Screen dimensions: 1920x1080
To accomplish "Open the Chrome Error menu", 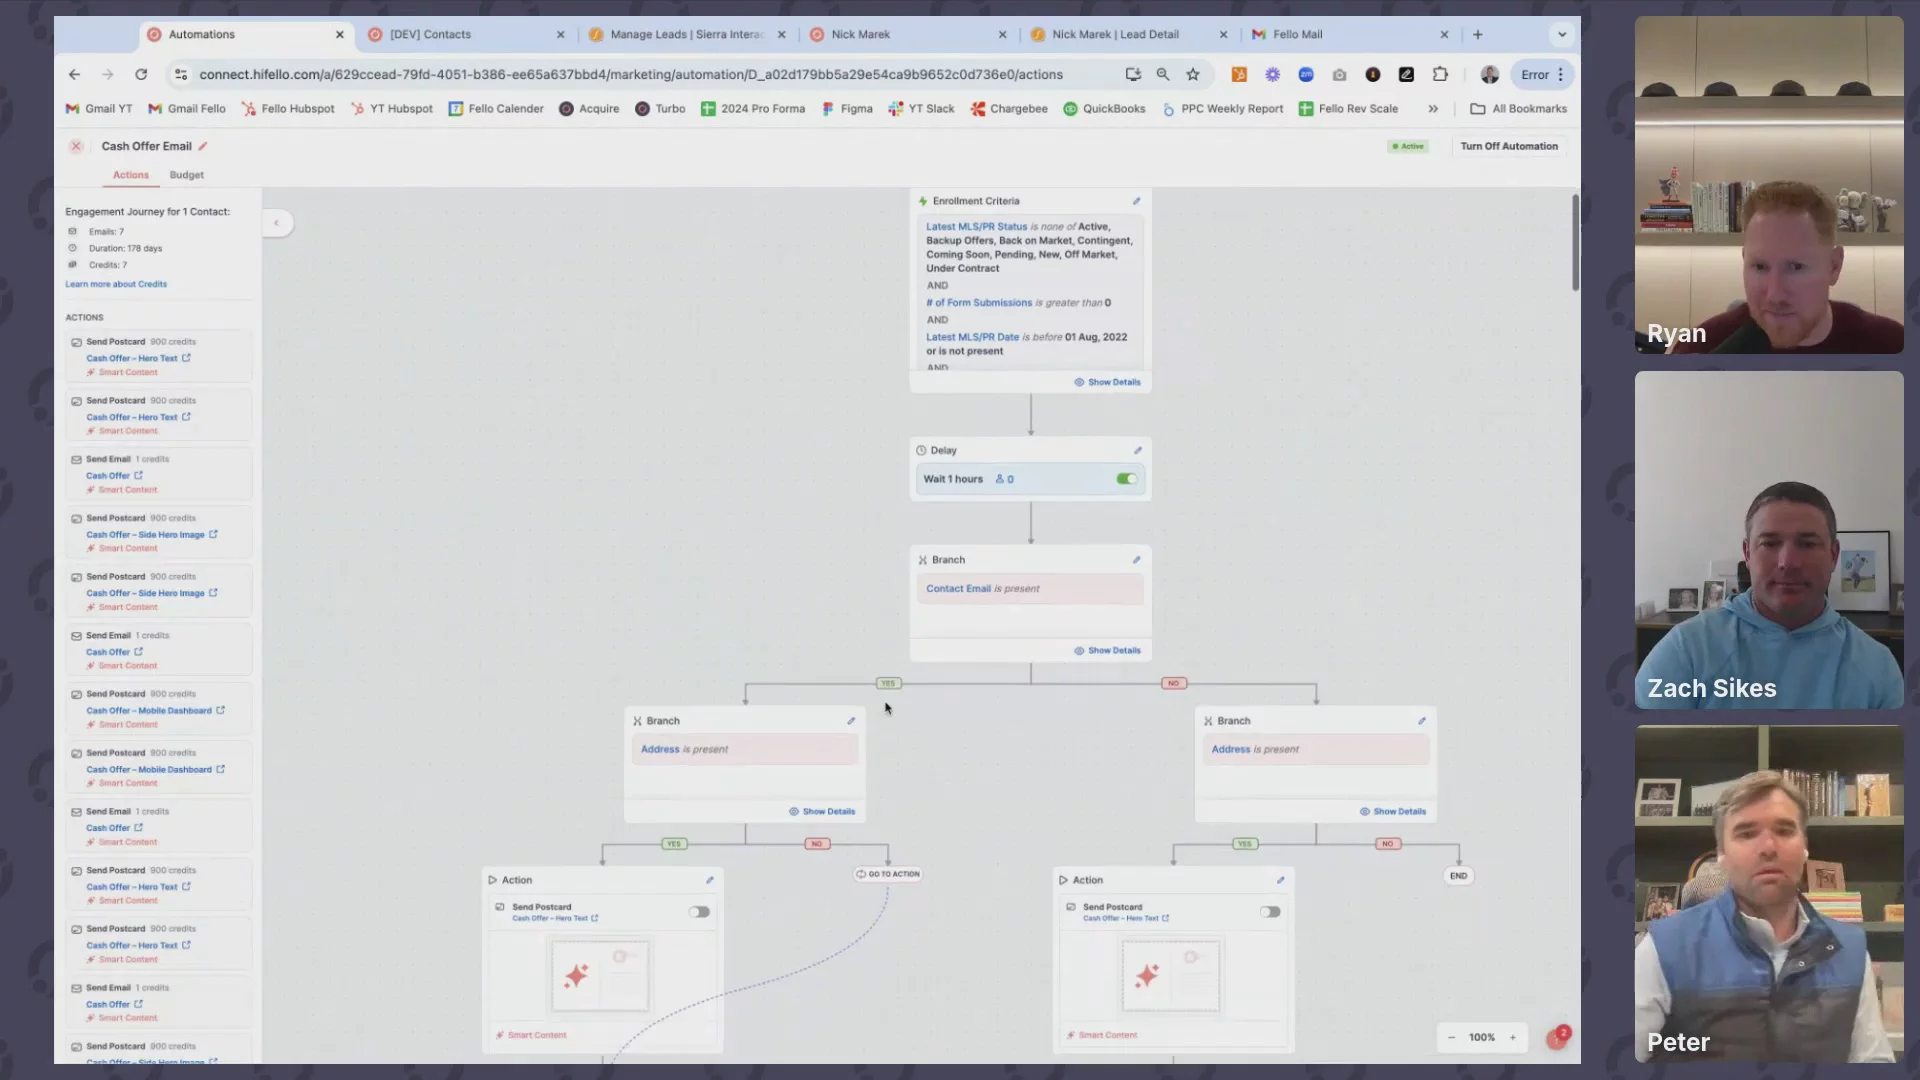I will pyautogui.click(x=1543, y=74).
